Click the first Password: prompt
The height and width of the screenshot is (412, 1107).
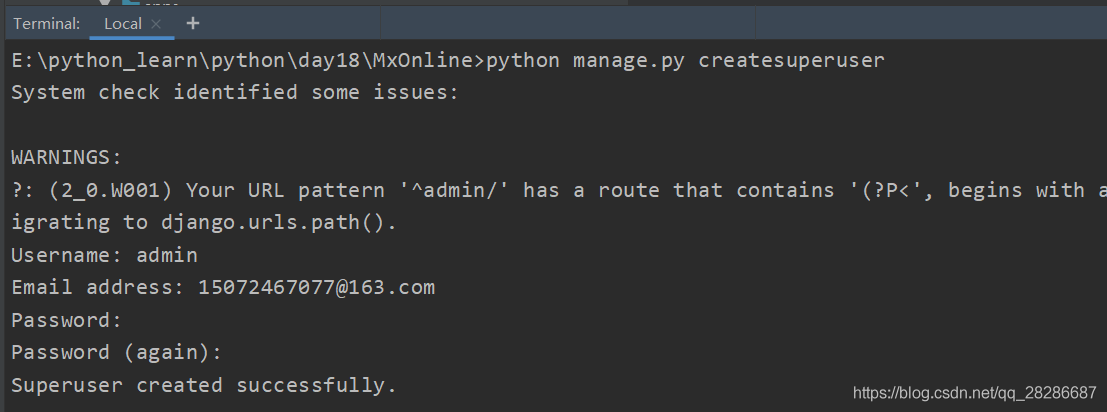pos(66,320)
